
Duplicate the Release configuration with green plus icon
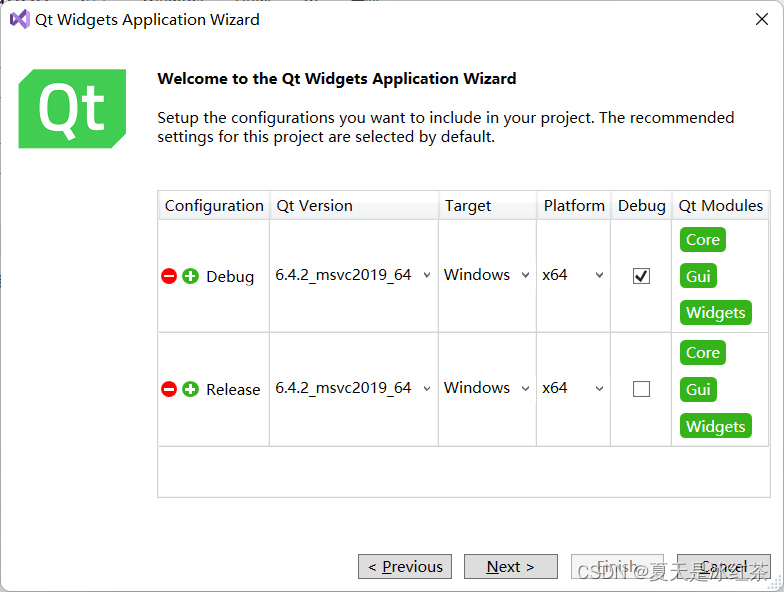coord(190,389)
